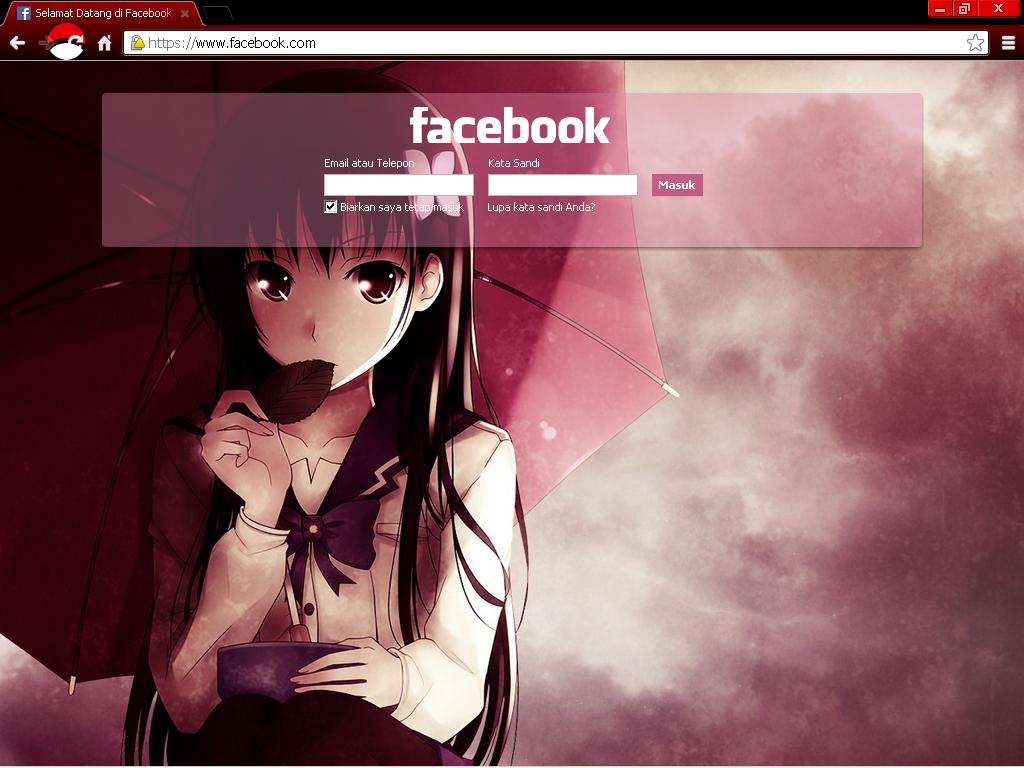Focus the address bar URL field
Image resolution: width=1024 pixels, height=768 pixels.
pos(555,43)
